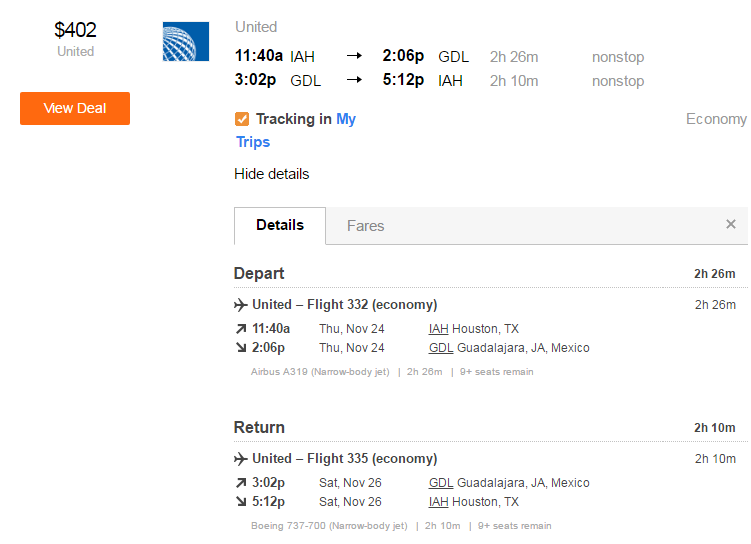
Task: Click the arrival arrow icon next to 2:06p
Action: pos(241,348)
